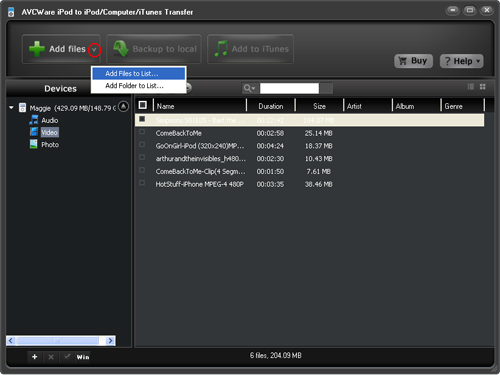
Task: Choose Add Files to List menu item
Action: pos(139,73)
